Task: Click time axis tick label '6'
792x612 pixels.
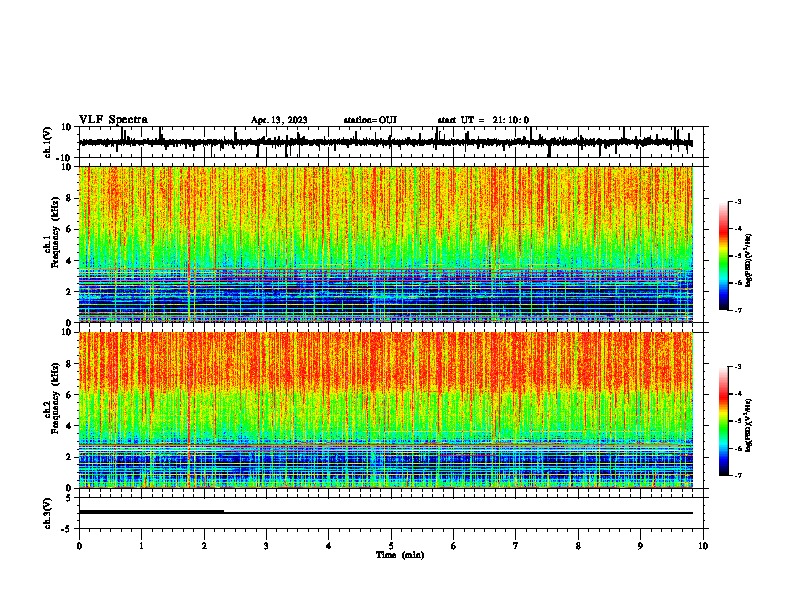Action: (454, 546)
